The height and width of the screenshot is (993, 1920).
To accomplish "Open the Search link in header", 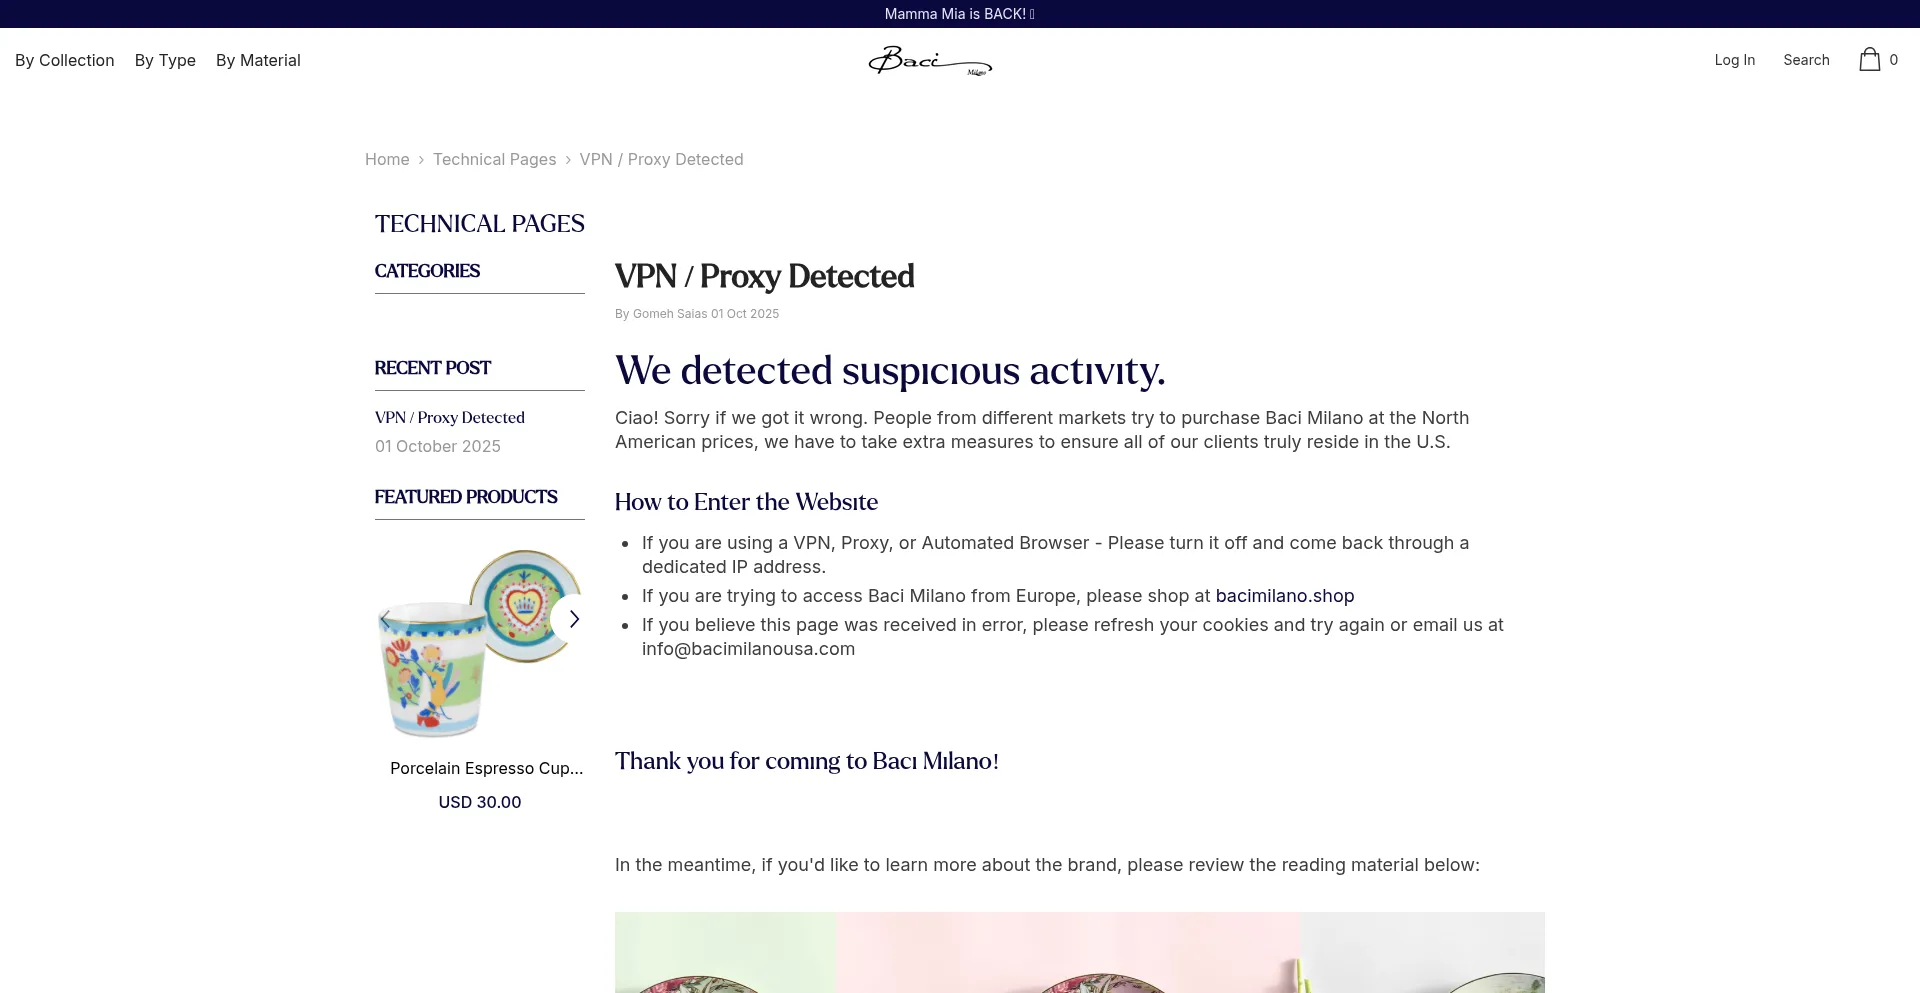I will tap(1806, 60).
